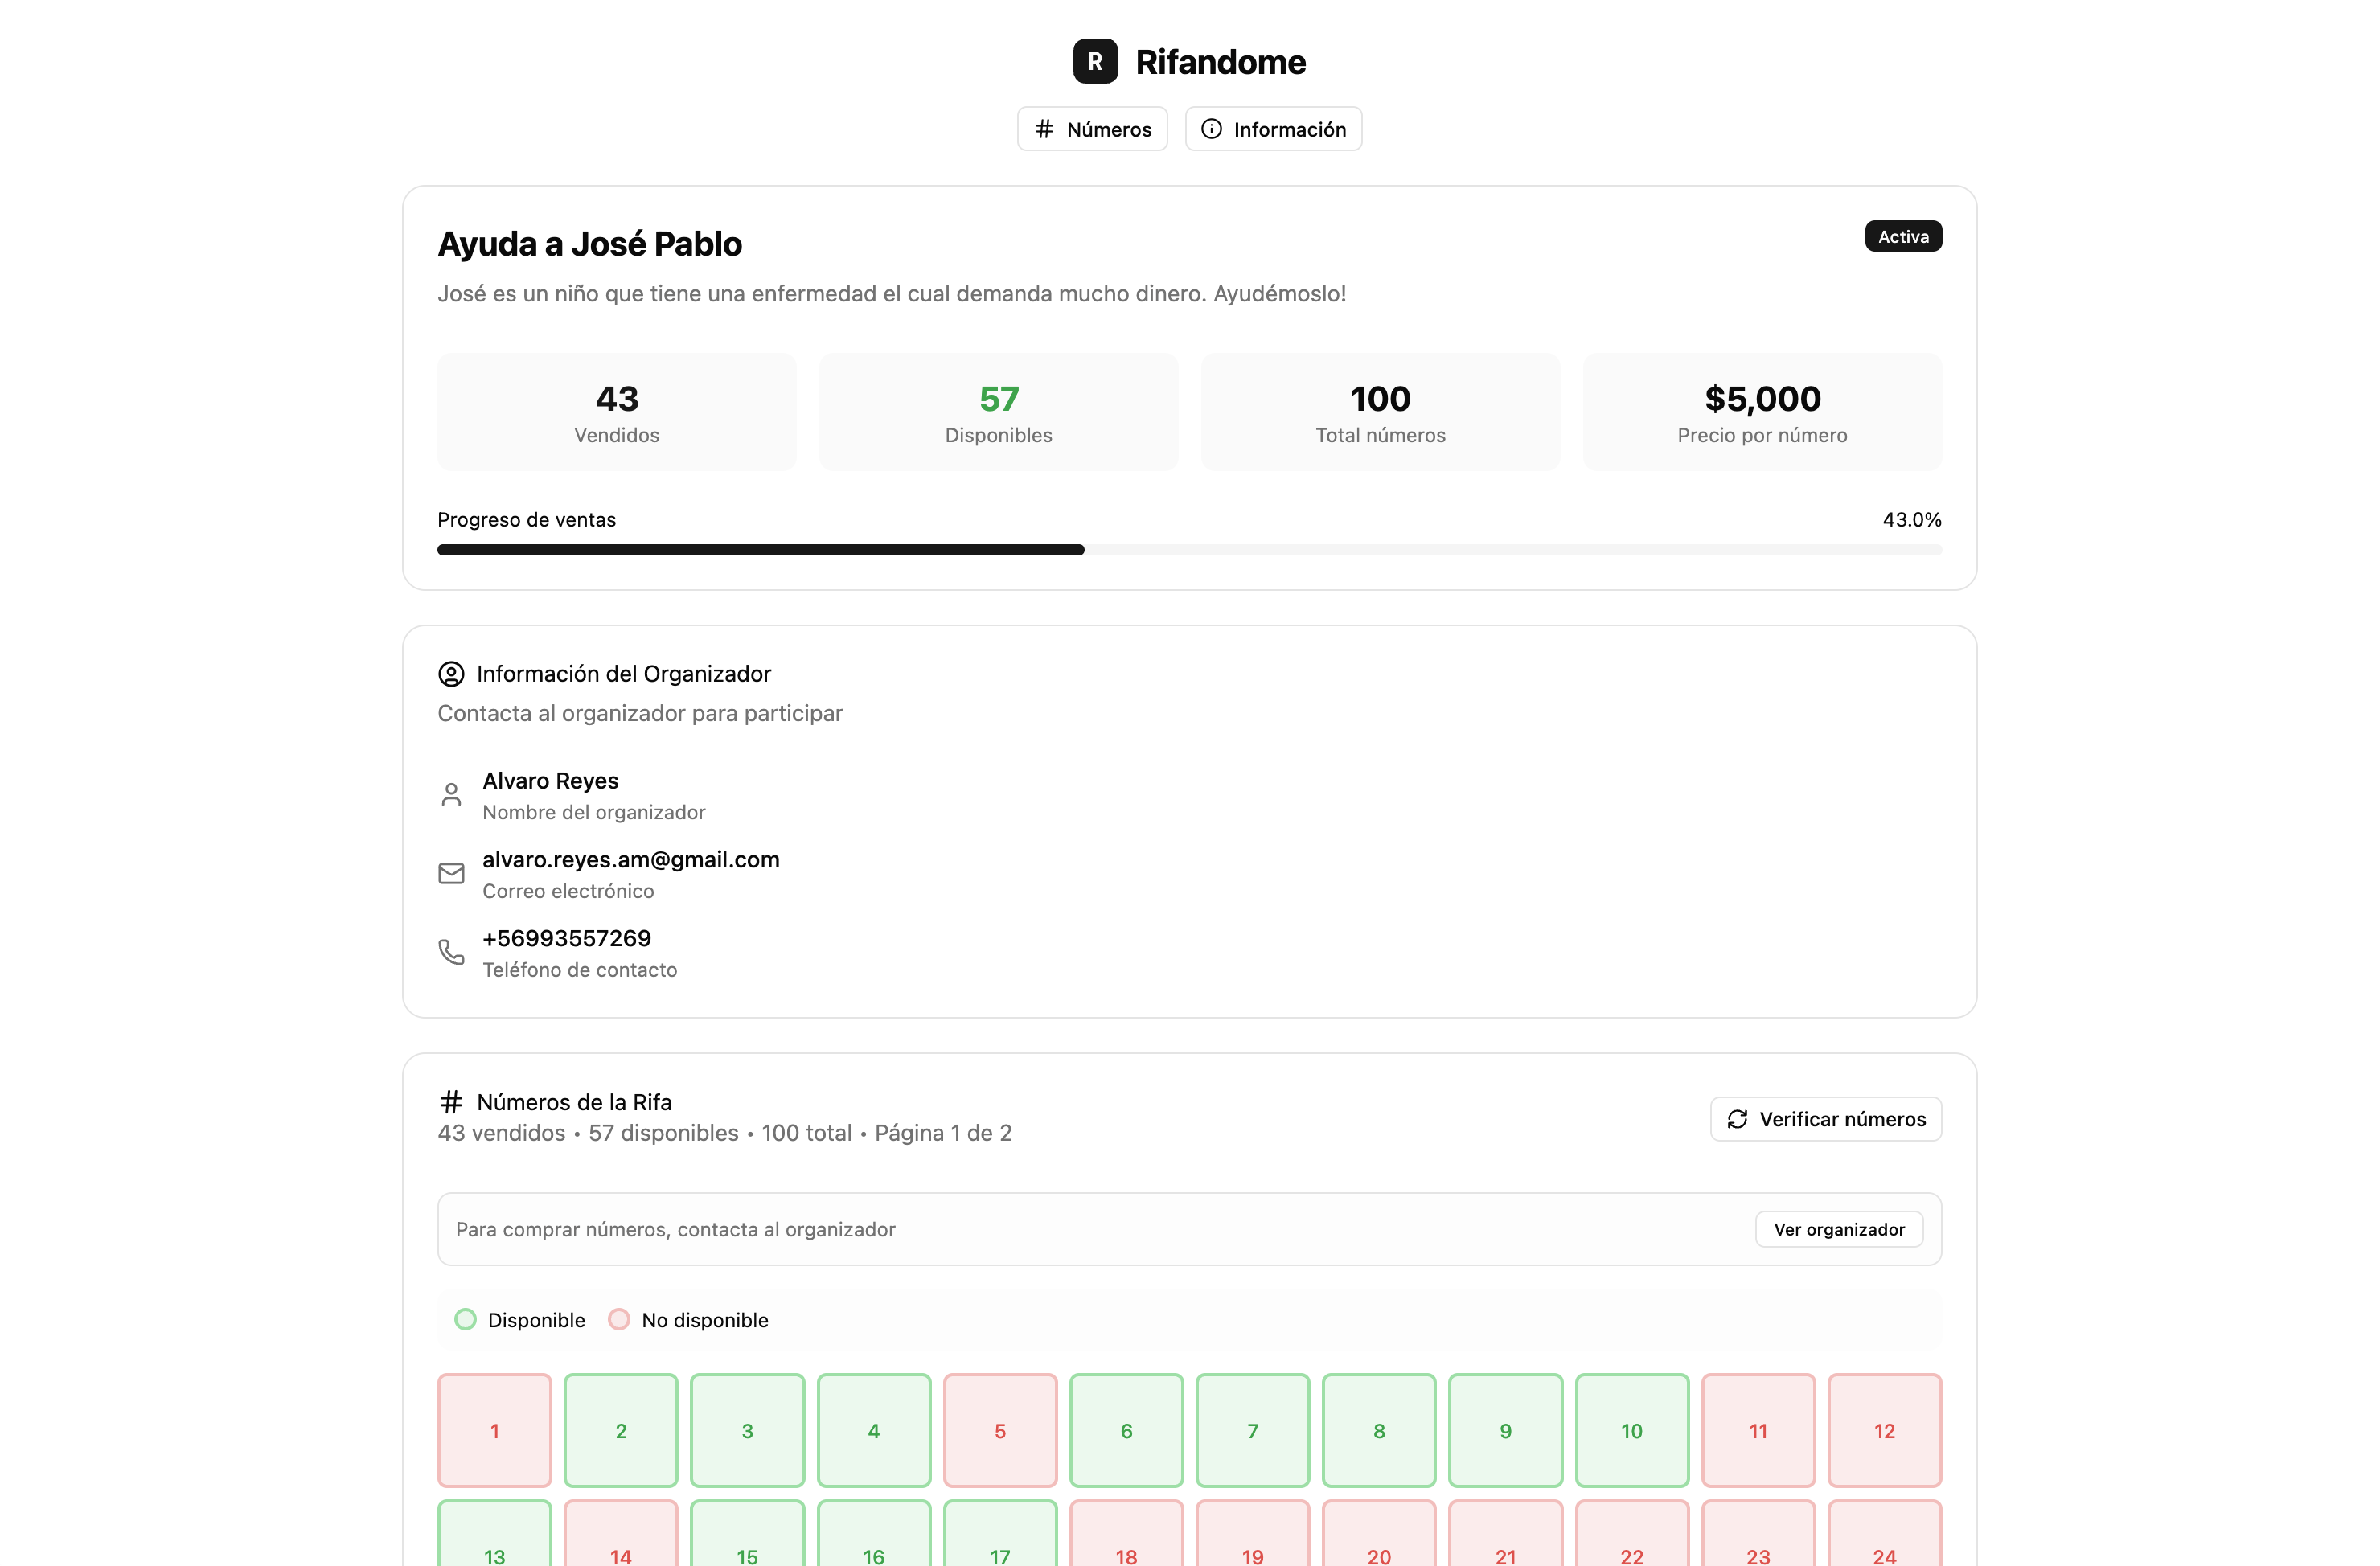Click the Activa status badge

(x=1902, y=237)
